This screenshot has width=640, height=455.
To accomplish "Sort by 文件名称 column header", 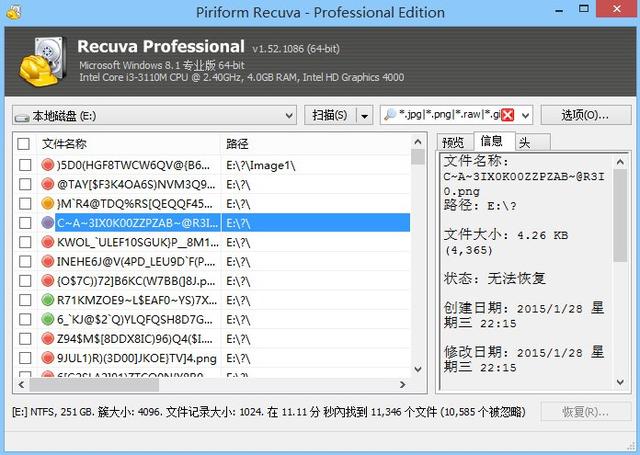I will click(x=129, y=144).
